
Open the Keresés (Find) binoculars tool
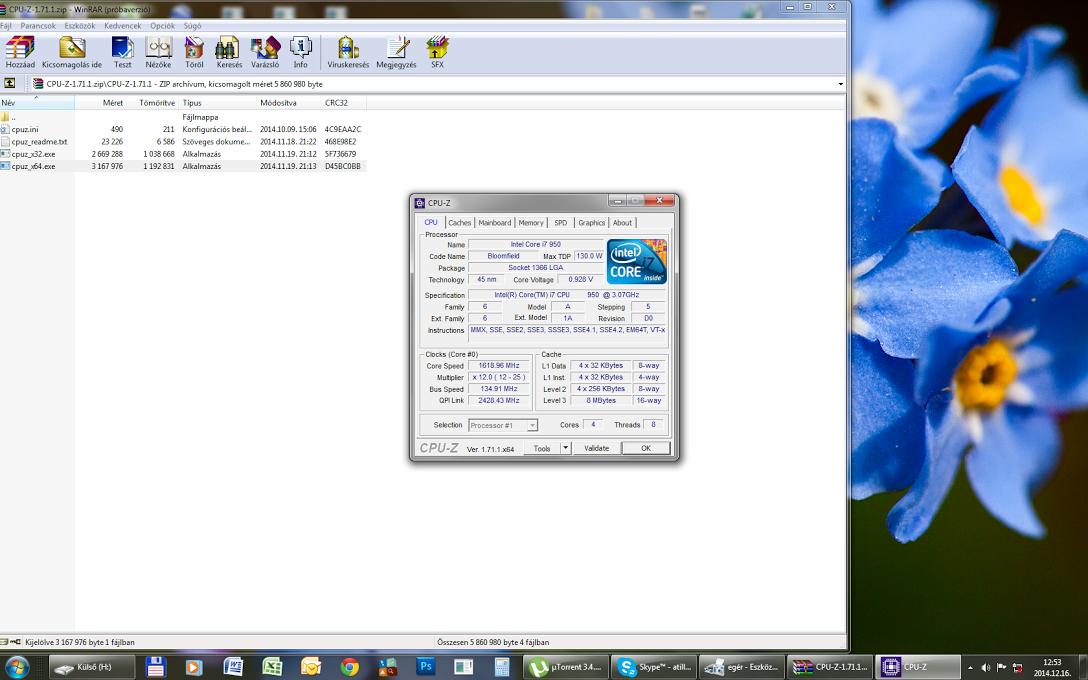point(229,53)
